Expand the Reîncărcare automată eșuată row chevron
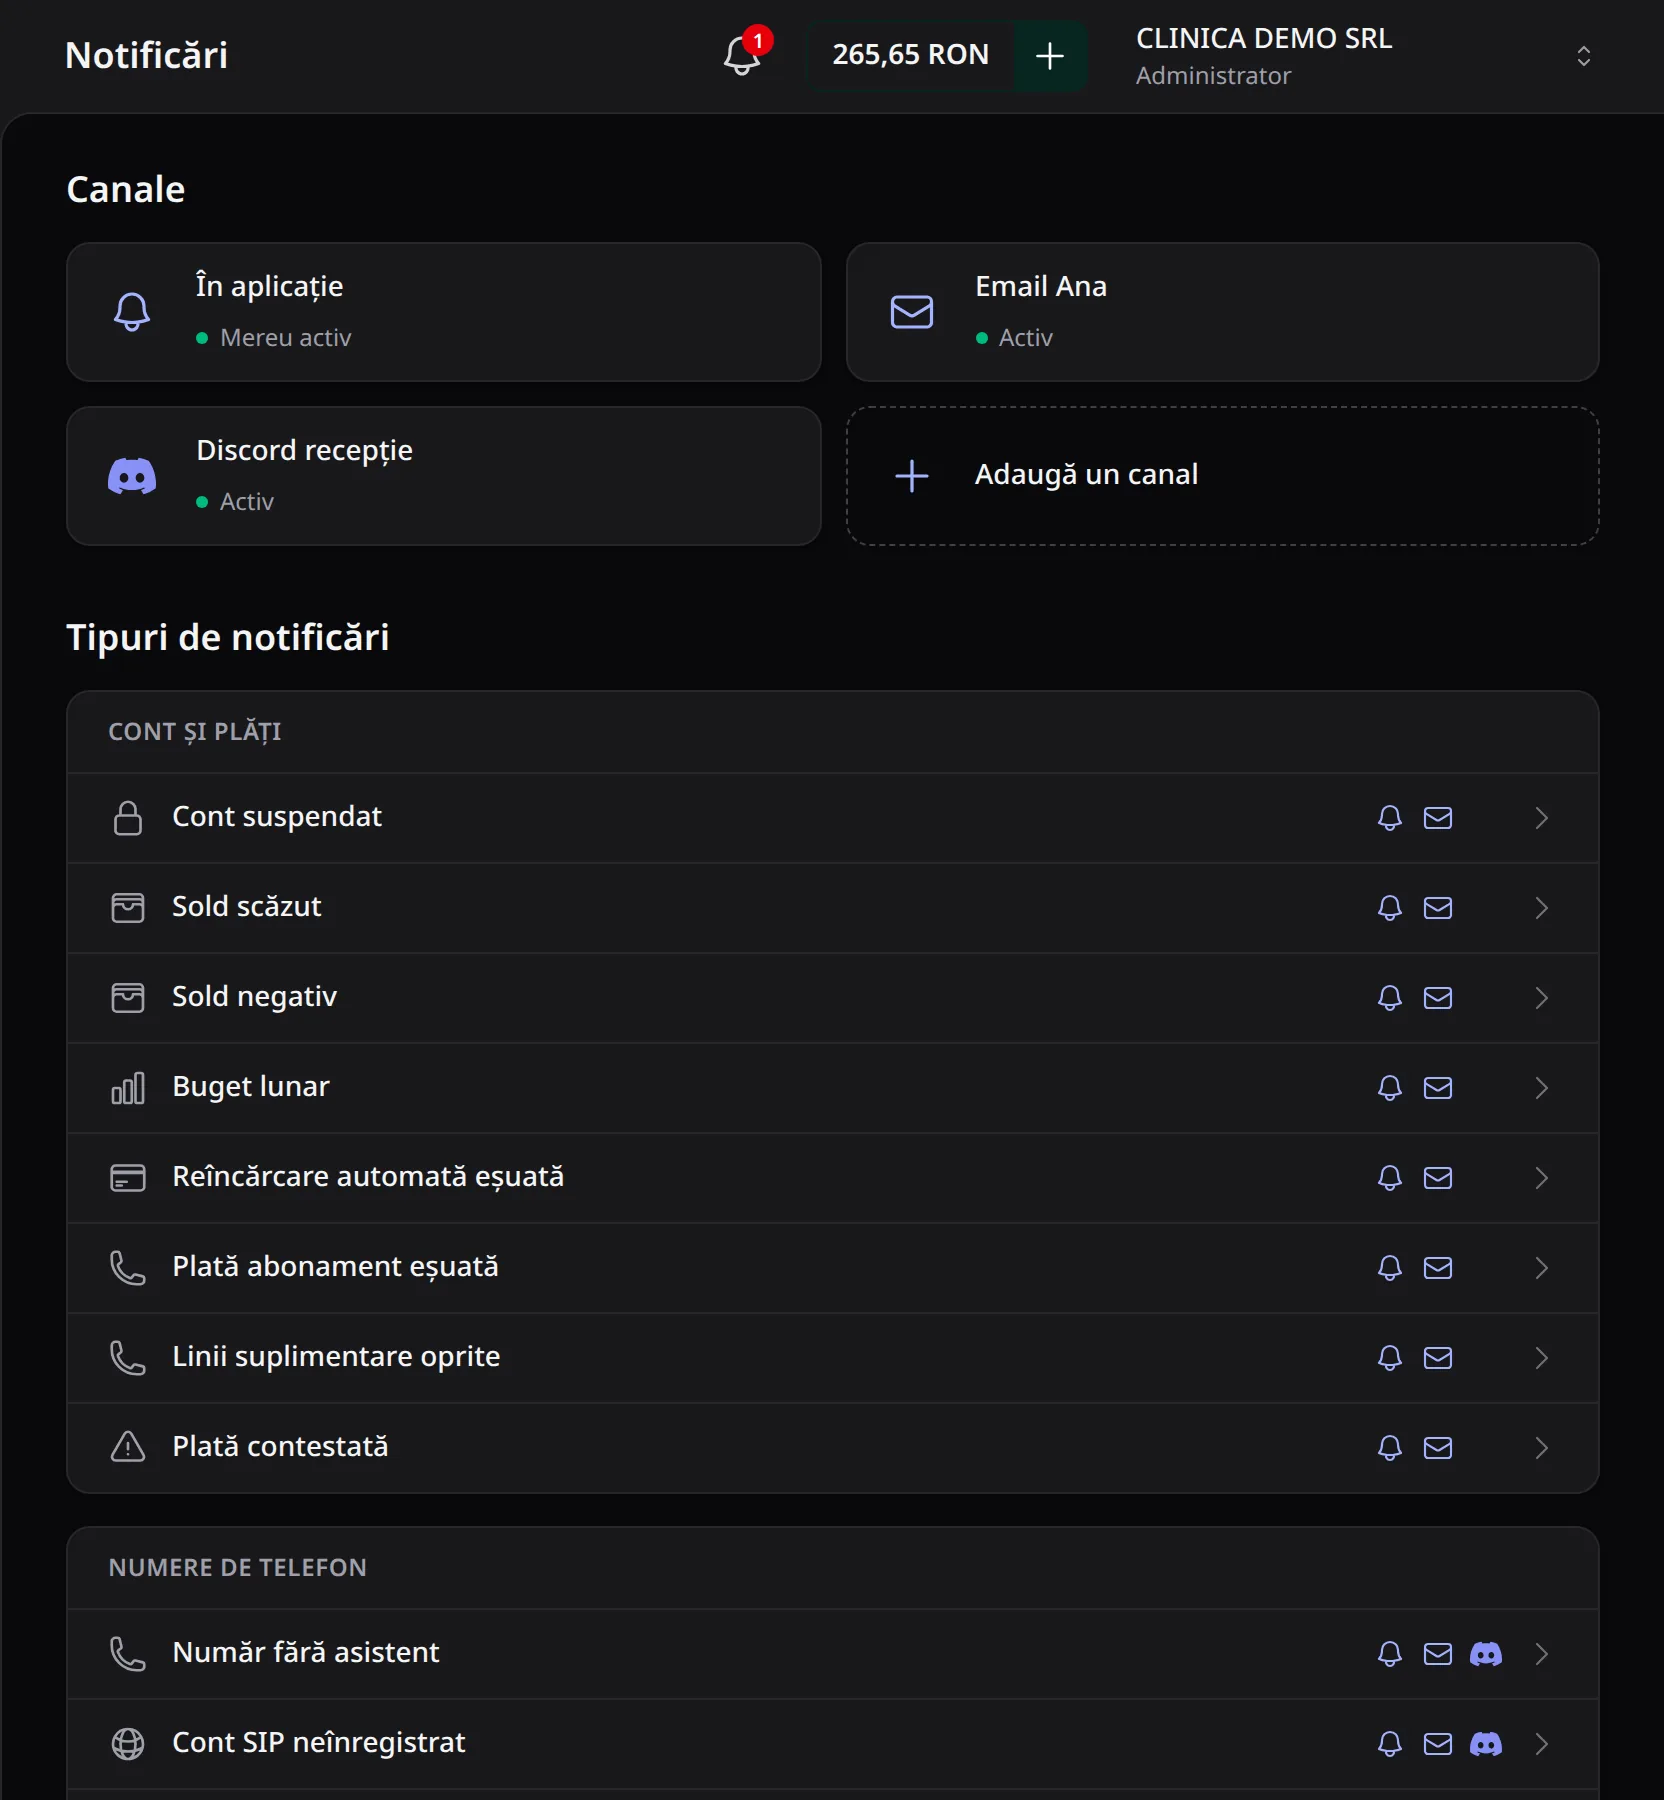This screenshot has height=1800, width=1664. pyautogui.click(x=1542, y=1178)
